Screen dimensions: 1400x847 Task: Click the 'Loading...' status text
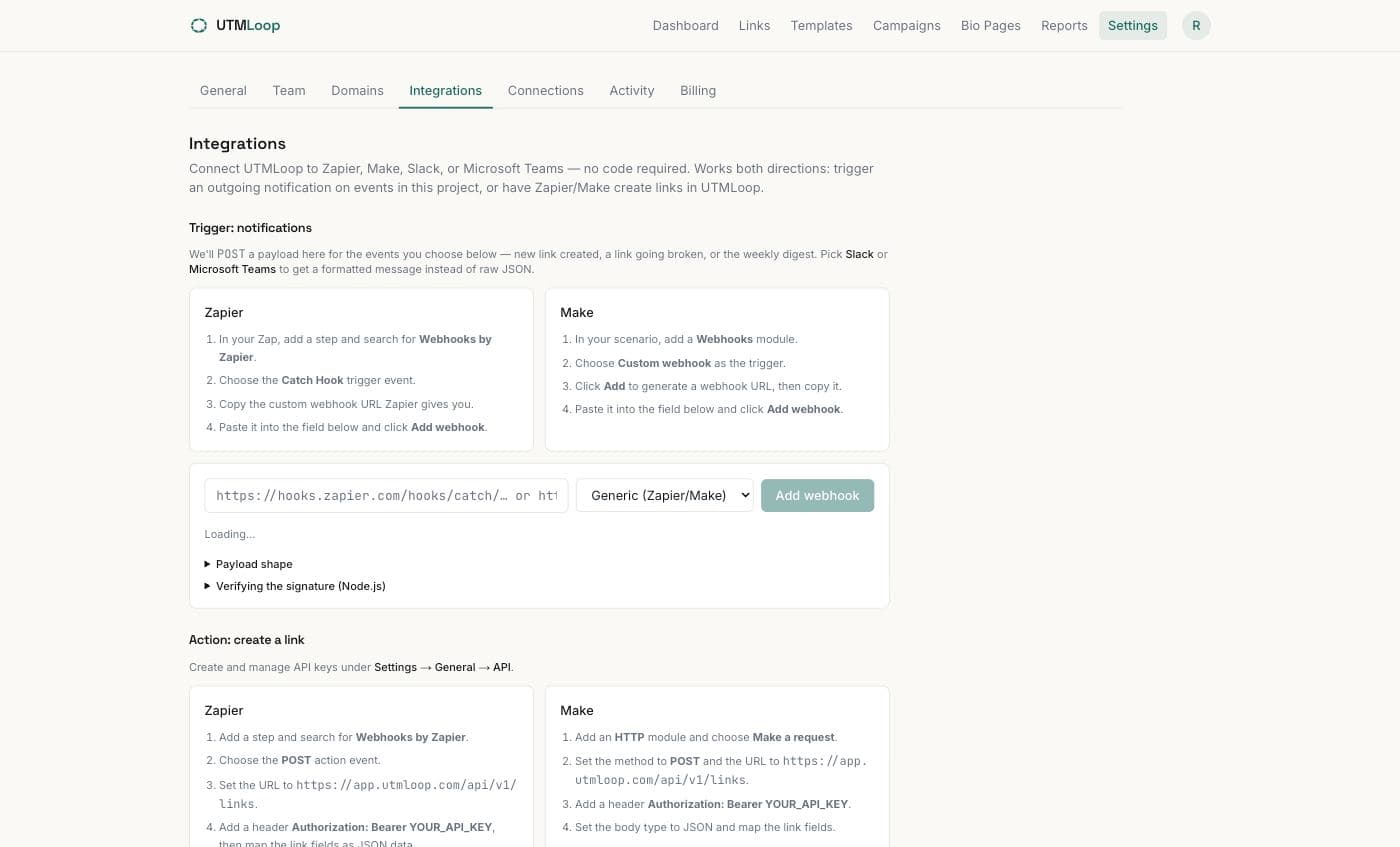(229, 534)
